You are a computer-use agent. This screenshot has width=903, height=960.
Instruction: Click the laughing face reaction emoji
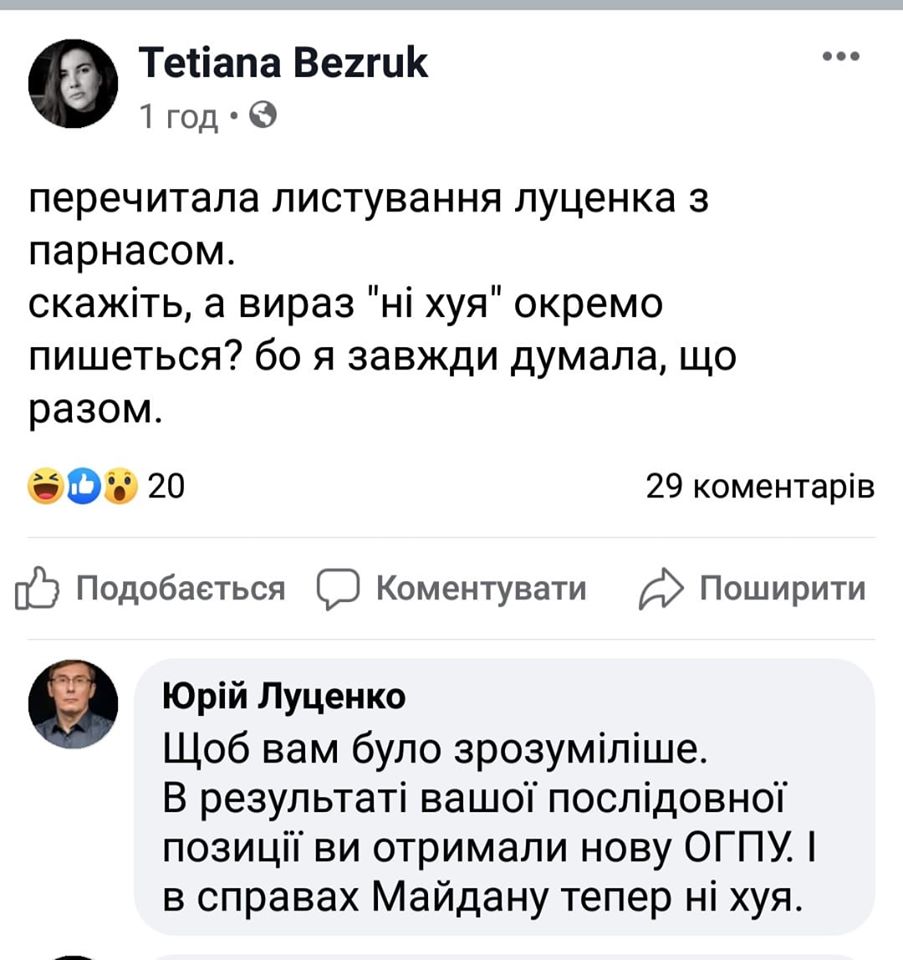[x=47, y=487]
